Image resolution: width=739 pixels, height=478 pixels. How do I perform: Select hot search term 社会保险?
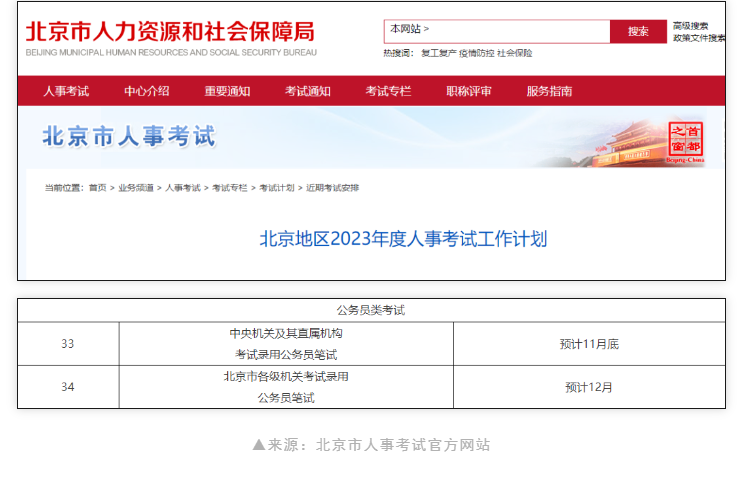pos(515,53)
